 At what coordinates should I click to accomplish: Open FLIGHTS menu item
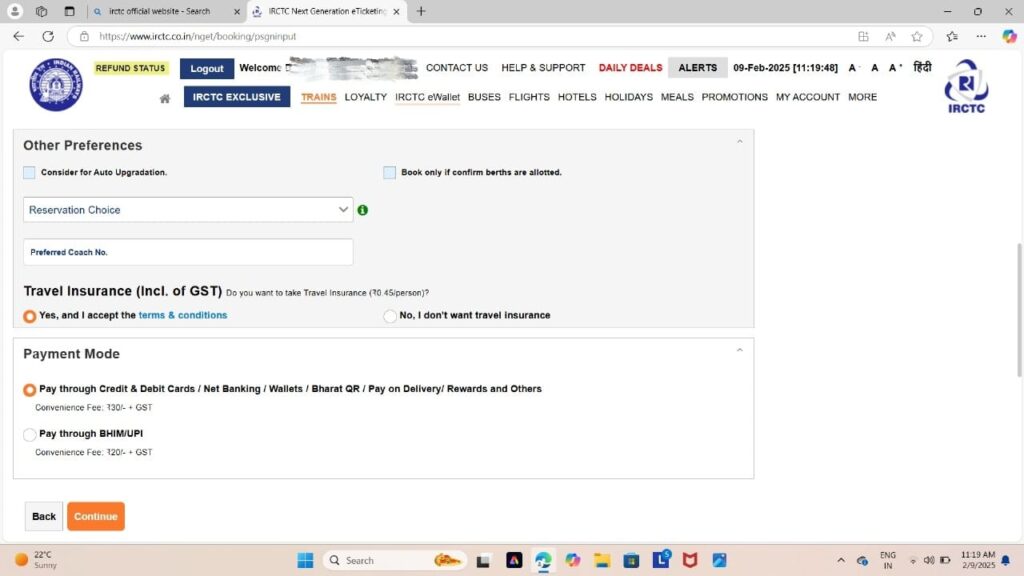point(529,97)
